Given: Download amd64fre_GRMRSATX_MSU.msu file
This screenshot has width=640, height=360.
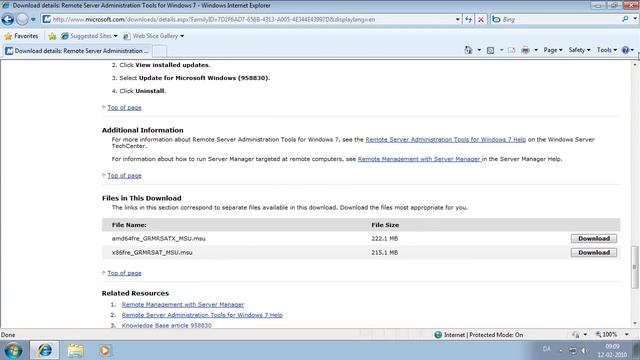Looking at the screenshot, I should (594, 238).
